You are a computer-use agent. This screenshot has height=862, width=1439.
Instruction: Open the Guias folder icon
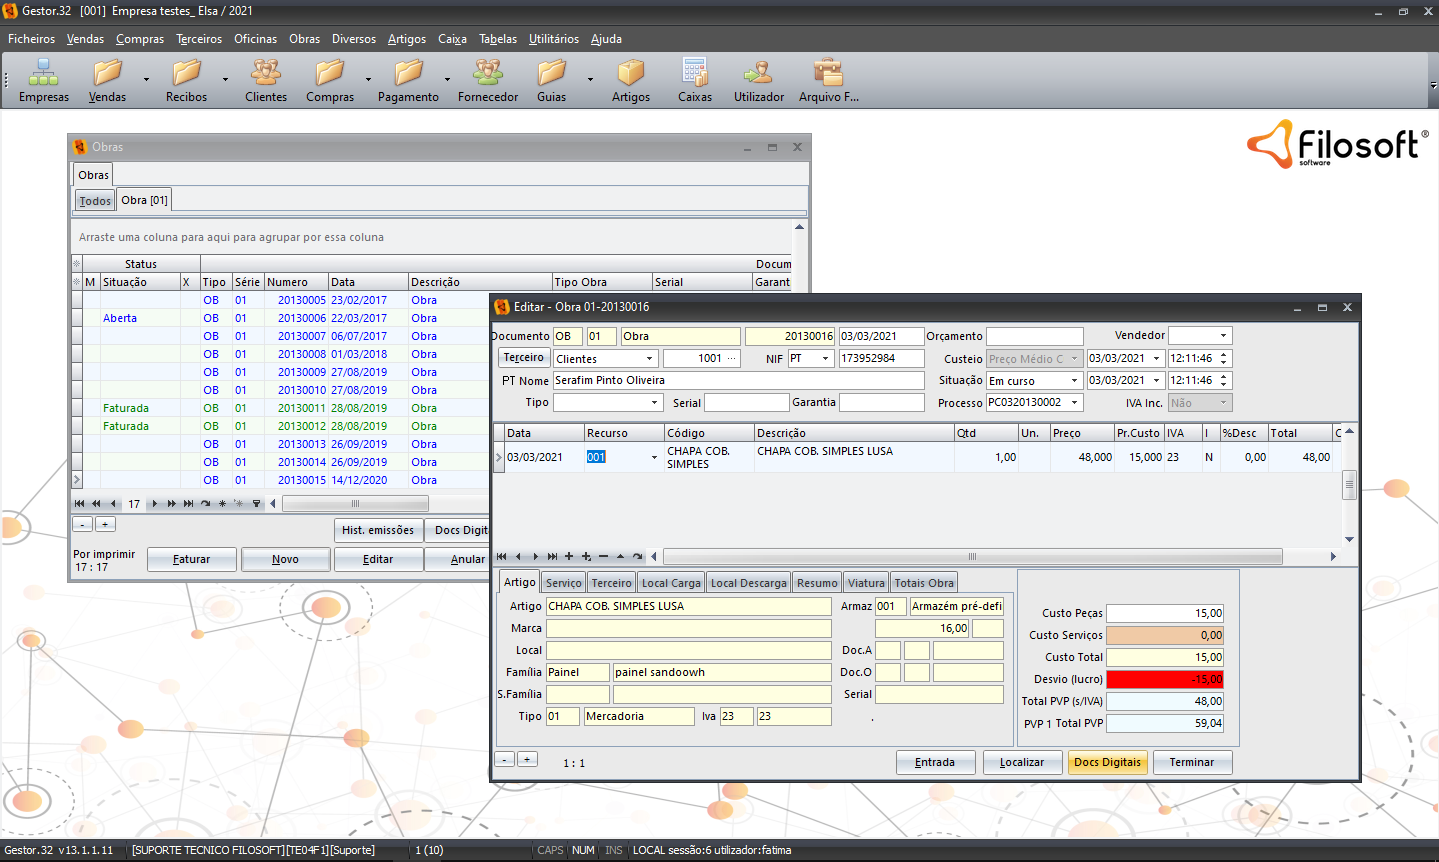pos(551,73)
